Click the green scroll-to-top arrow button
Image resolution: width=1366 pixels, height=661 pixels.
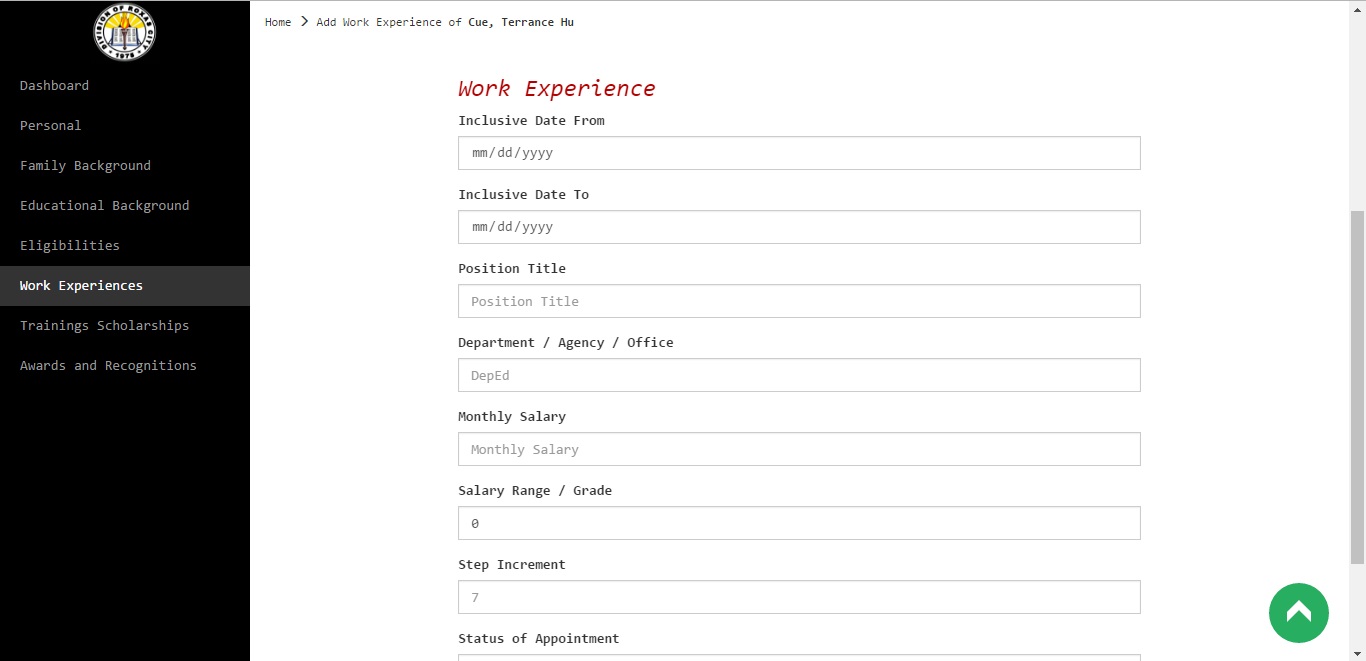point(1298,612)
